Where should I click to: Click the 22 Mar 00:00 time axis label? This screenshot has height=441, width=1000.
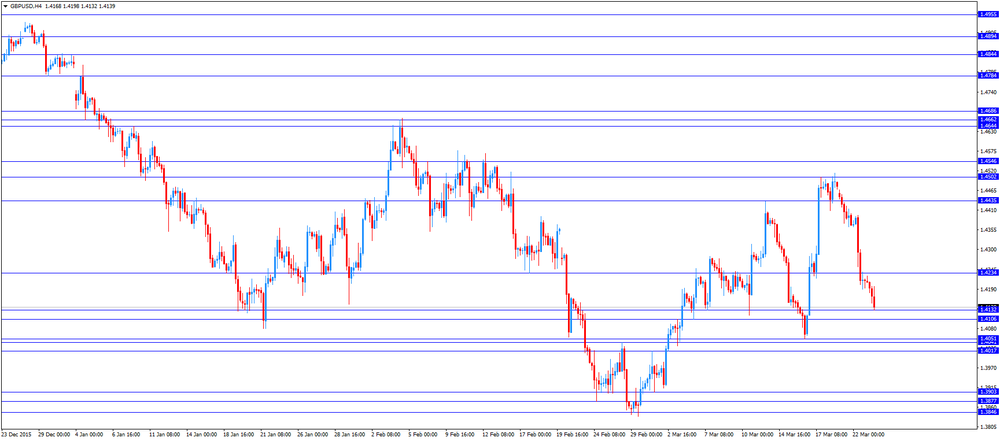(x=868, y=435)
